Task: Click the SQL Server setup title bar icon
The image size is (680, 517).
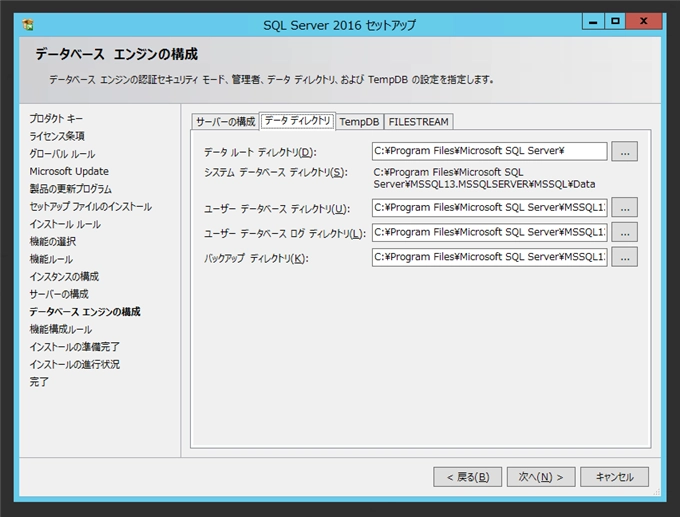Action: 28,25
